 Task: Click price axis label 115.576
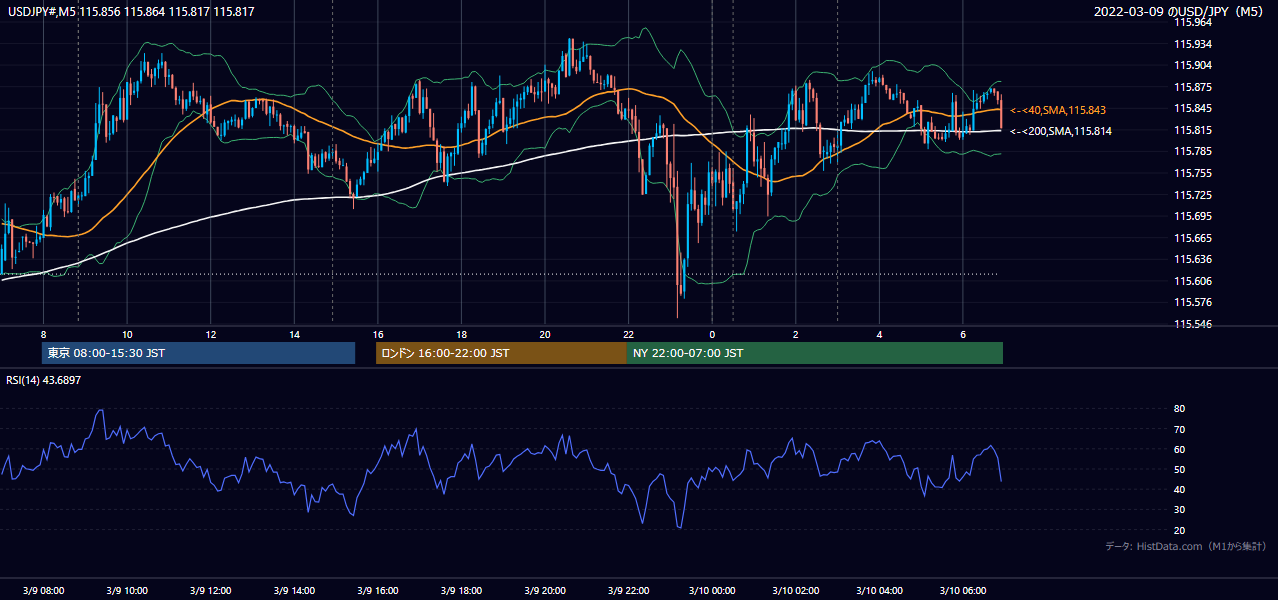(1192, 302)
